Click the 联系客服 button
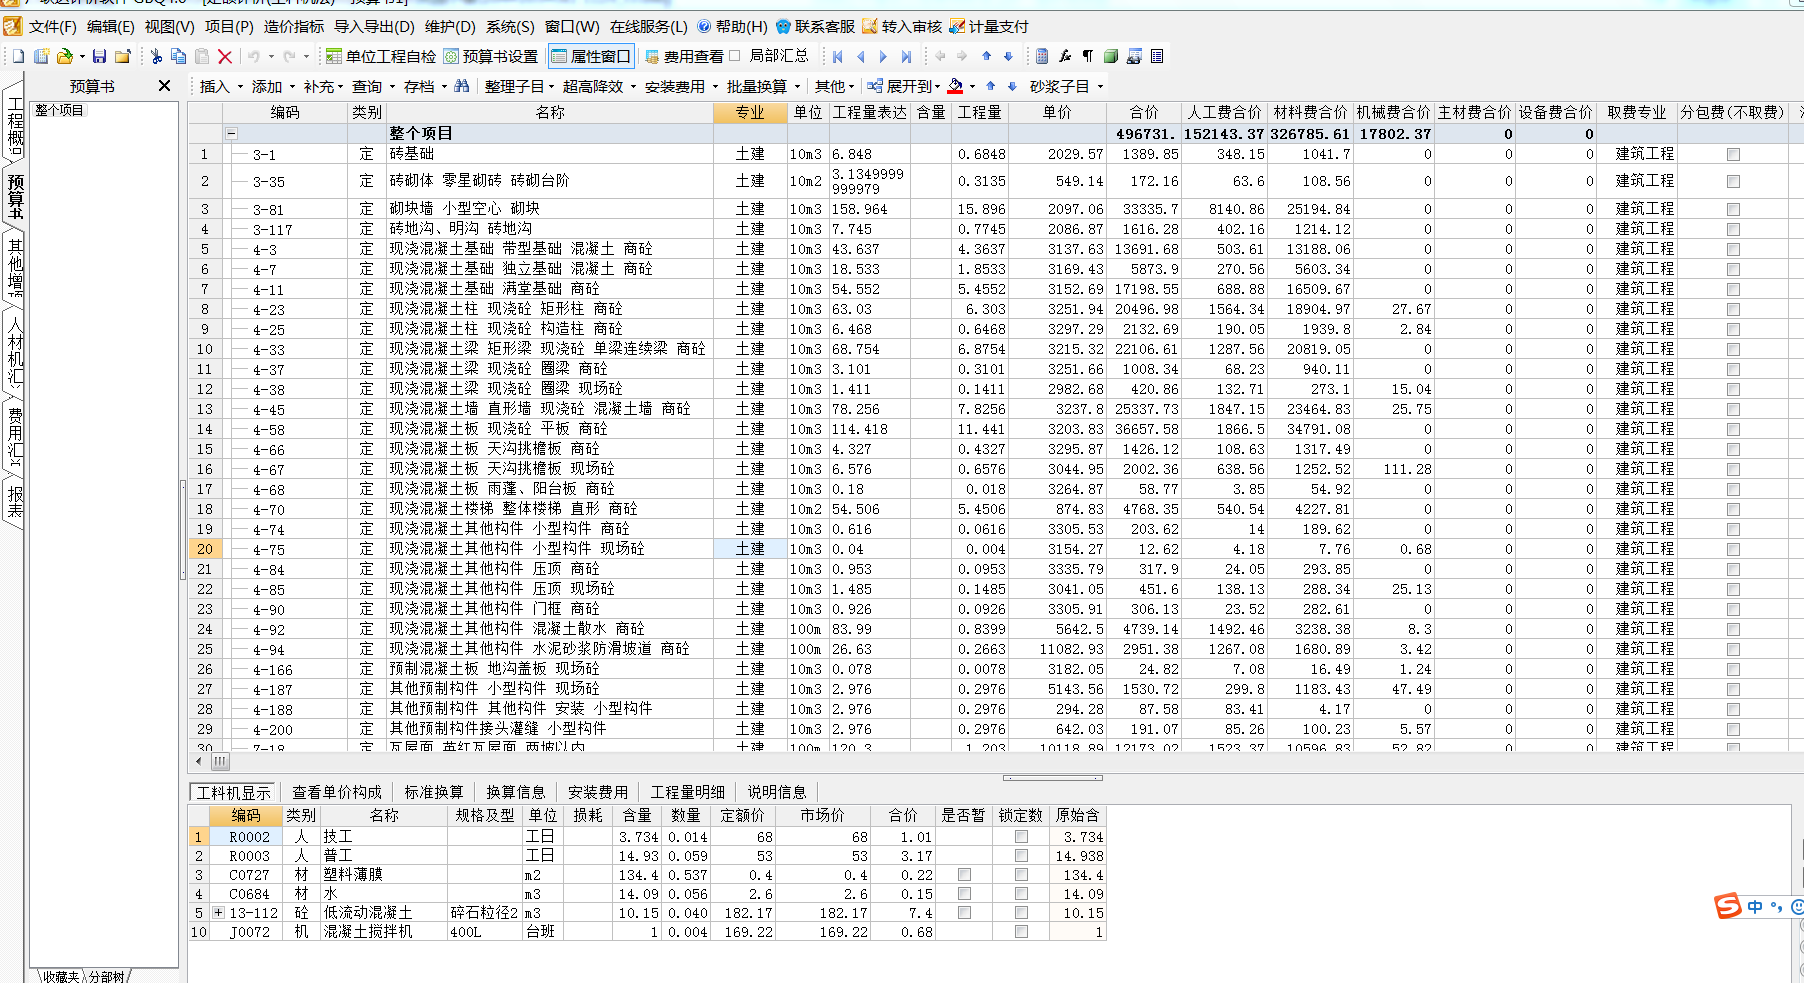The height and width of the screenshot is (983, 1804). coord(815,27)
